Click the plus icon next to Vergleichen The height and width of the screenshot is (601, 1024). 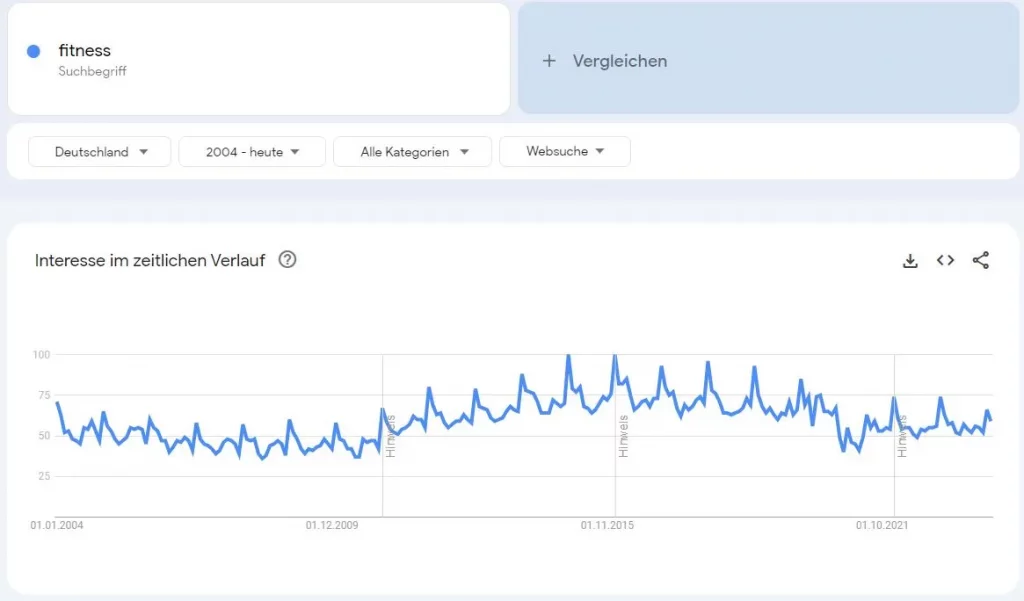(548, 61)
